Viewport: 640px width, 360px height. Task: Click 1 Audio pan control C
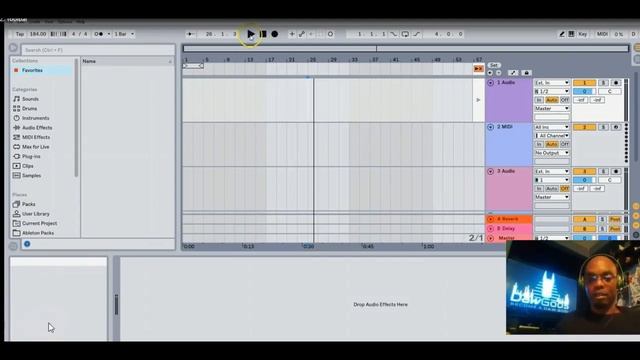coord(610,91)
